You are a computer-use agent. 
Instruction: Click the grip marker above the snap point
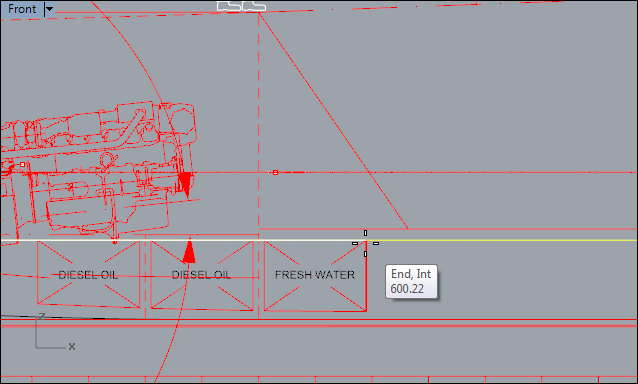[x=365, y=233]
